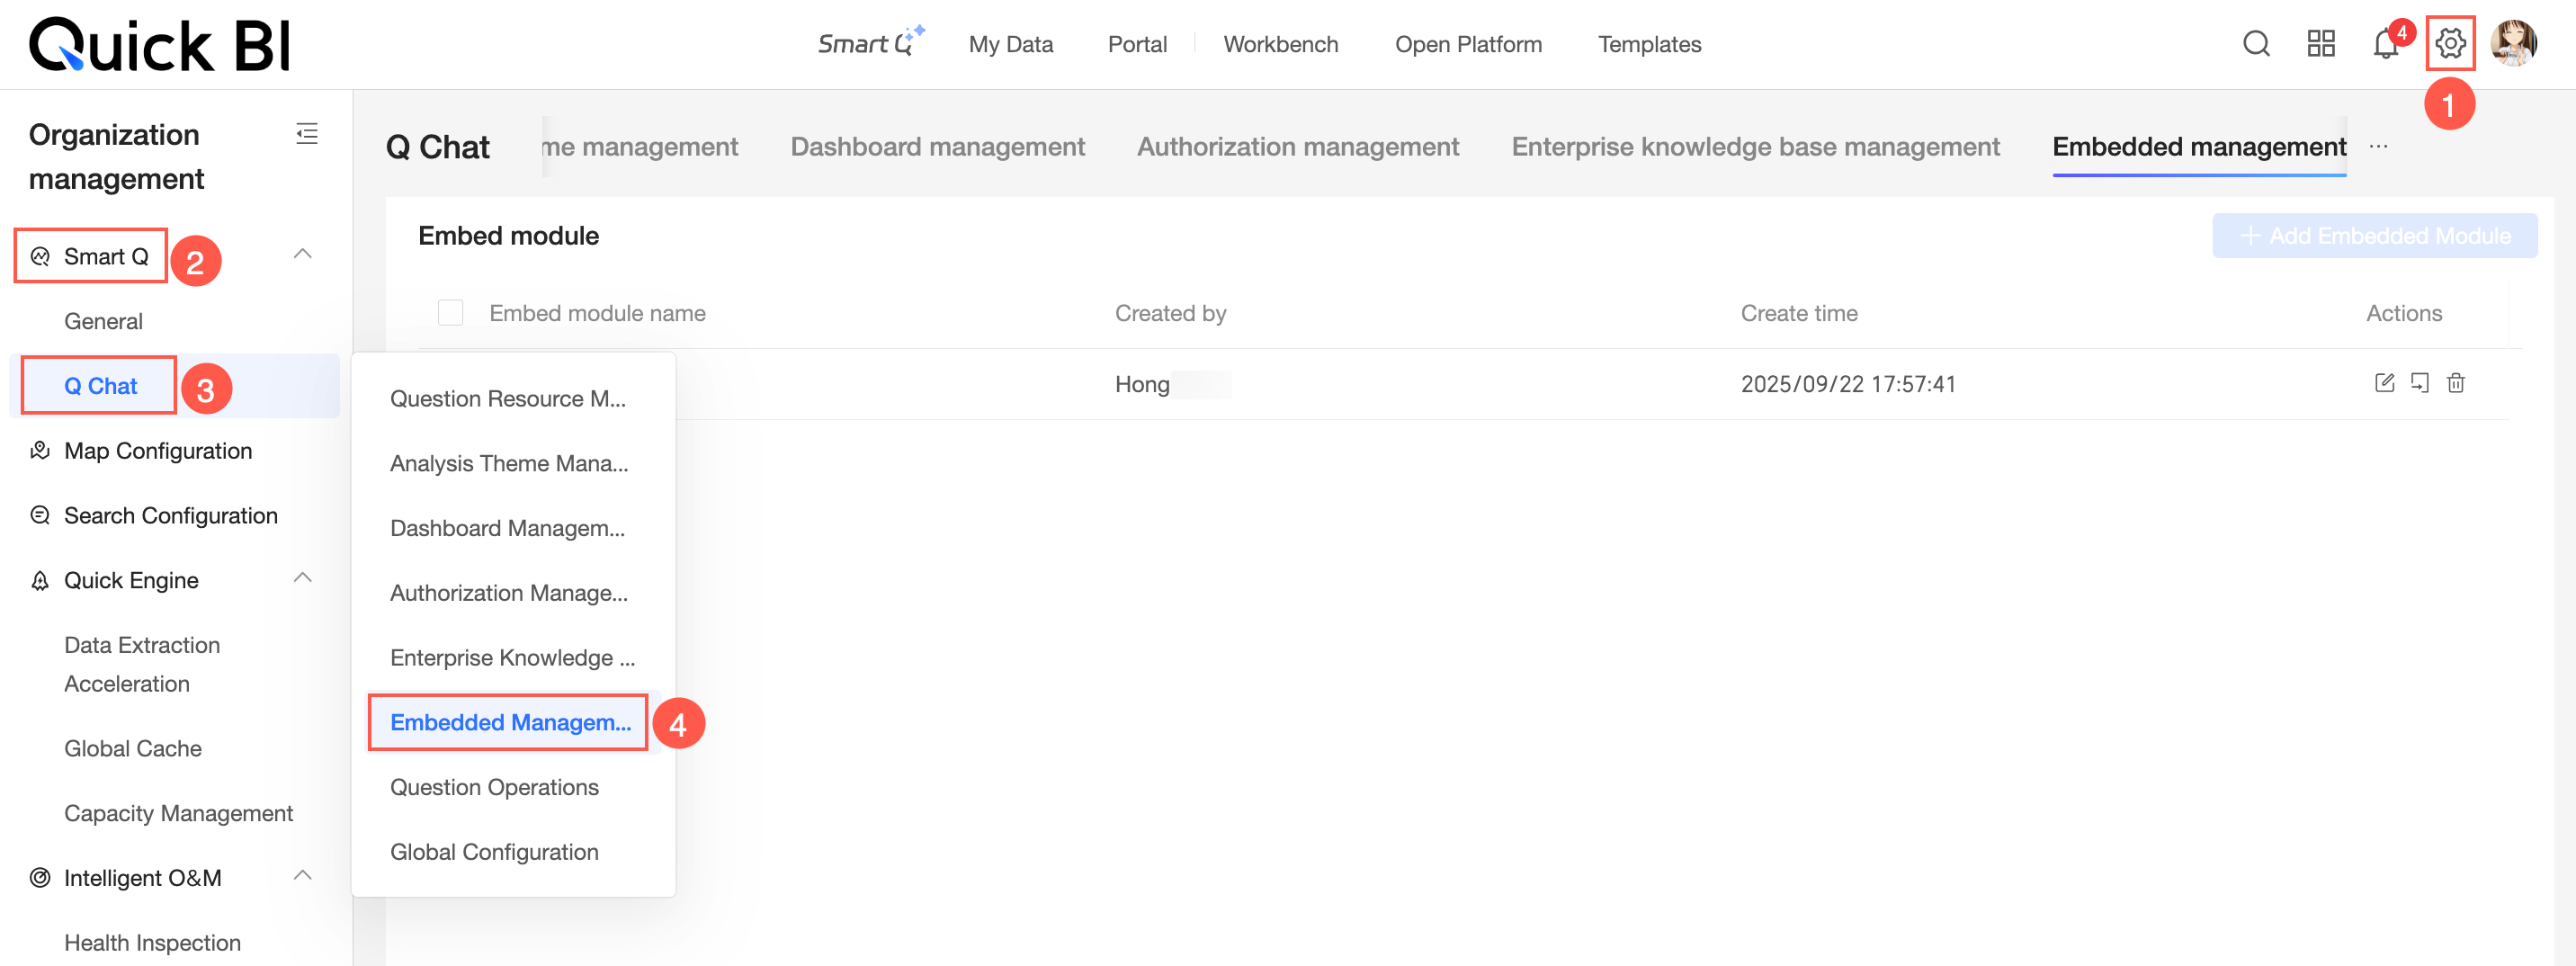Screen dimensions: 2576x966
Task: Click the Embed module name column header
Action: 597,313
